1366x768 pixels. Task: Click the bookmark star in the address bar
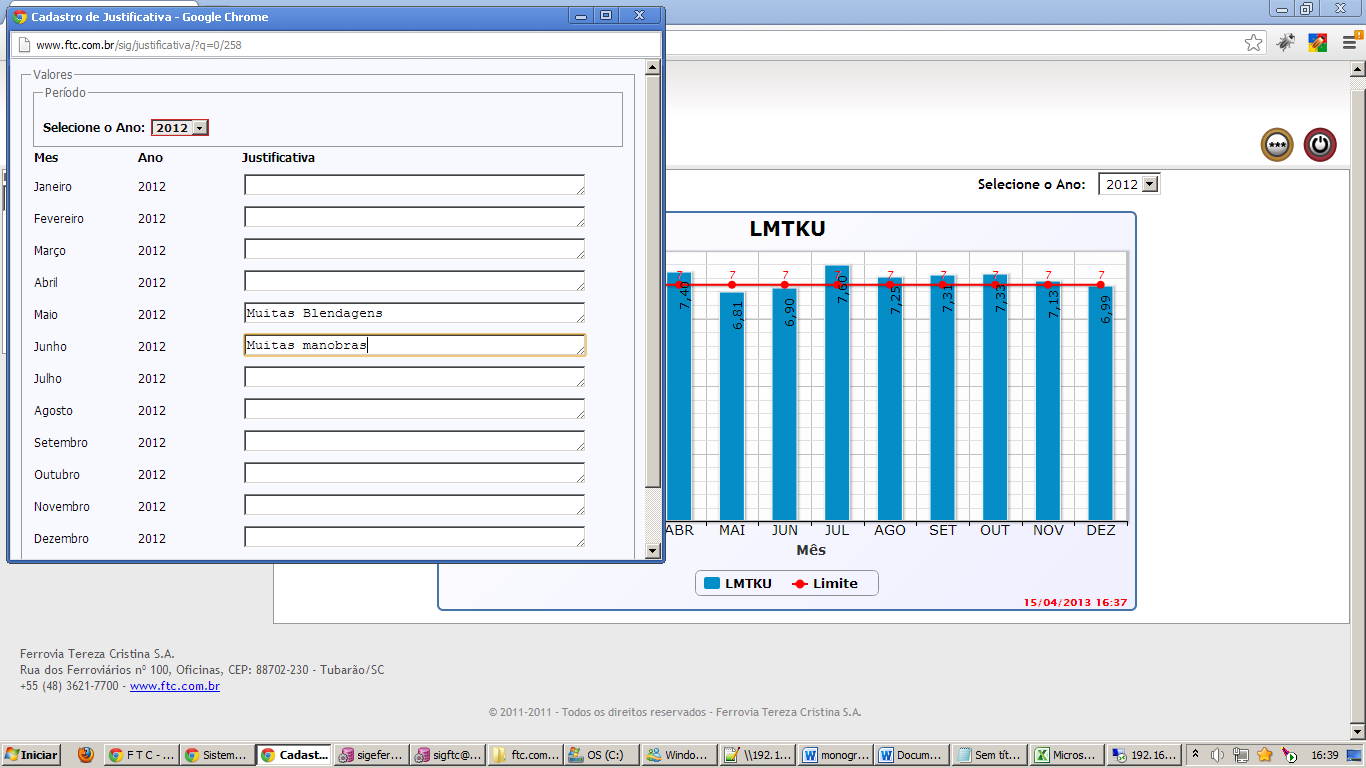(x=1253, y=43)
